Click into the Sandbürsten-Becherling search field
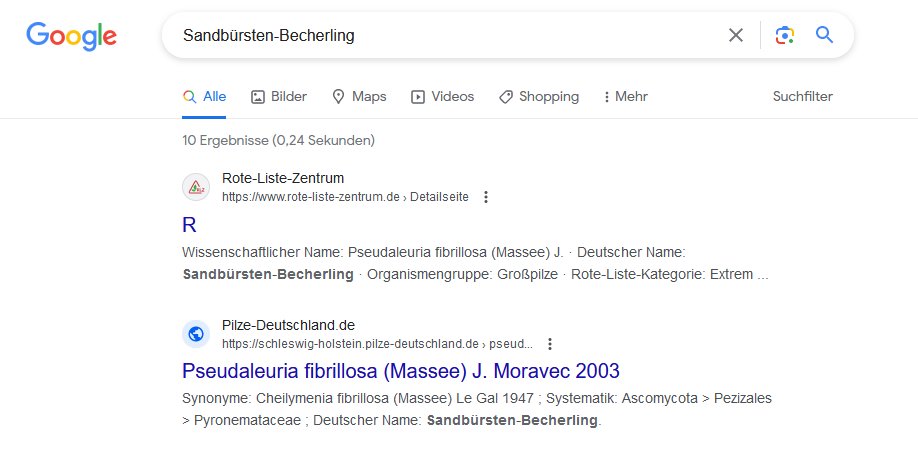The image size is (918, 456). tap(440, 36)
